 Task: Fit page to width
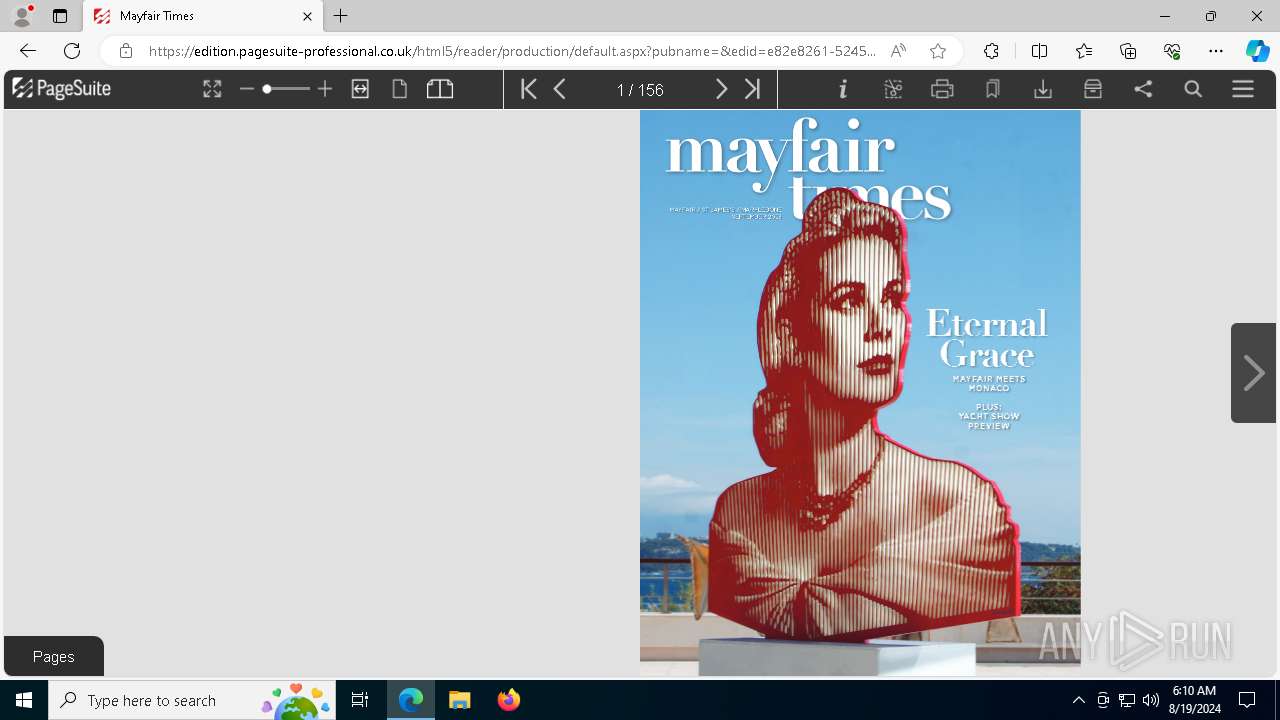pos(360,89)
